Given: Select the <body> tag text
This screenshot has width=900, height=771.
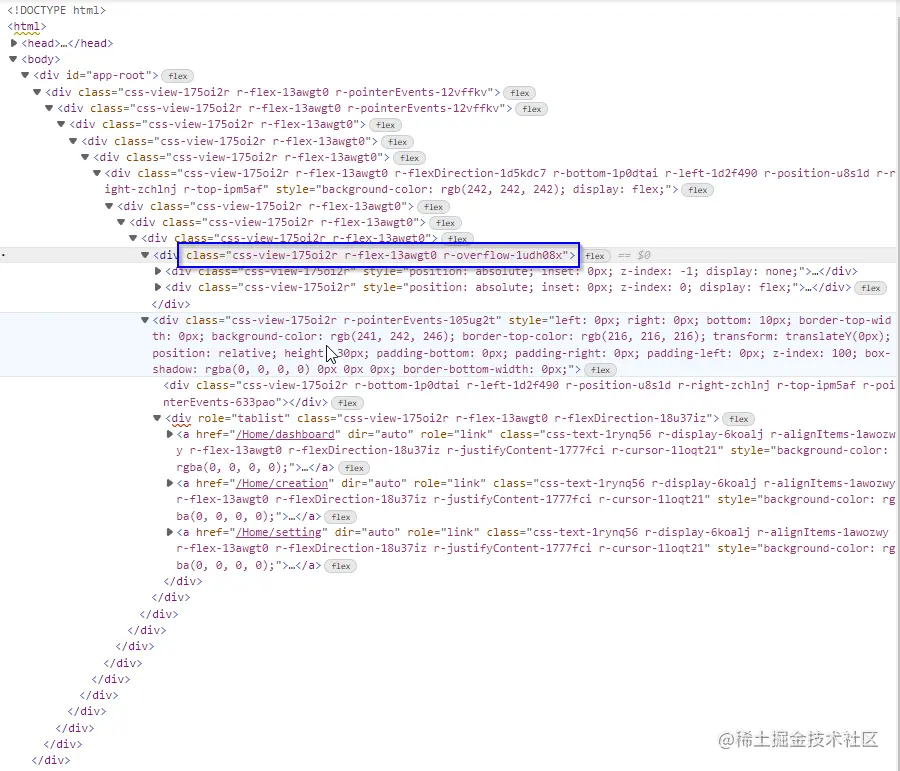Looking at the screenshot, I should [41, 59].
